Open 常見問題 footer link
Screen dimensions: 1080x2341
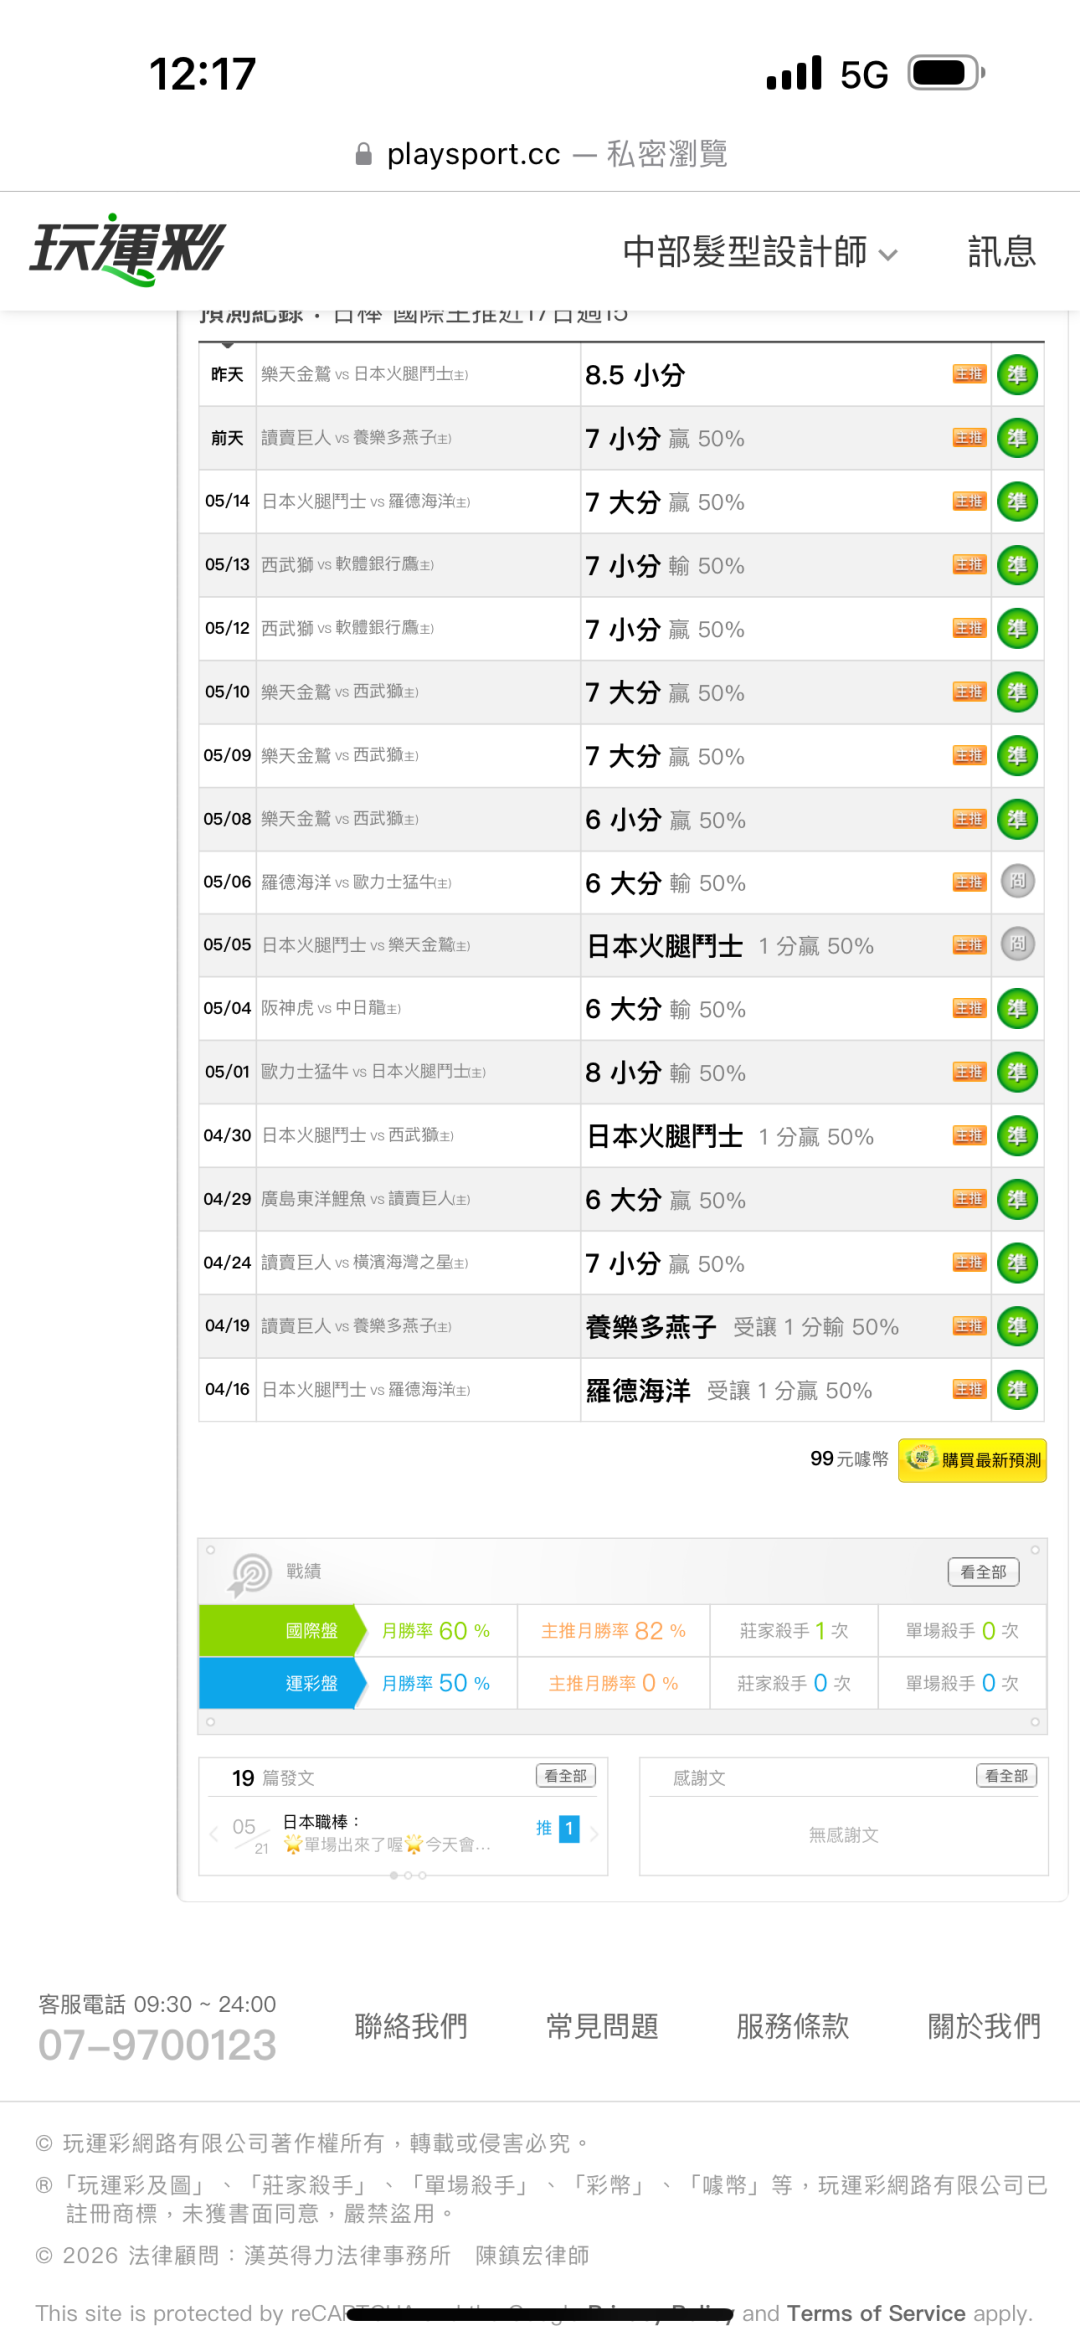tap(602, 2026)
